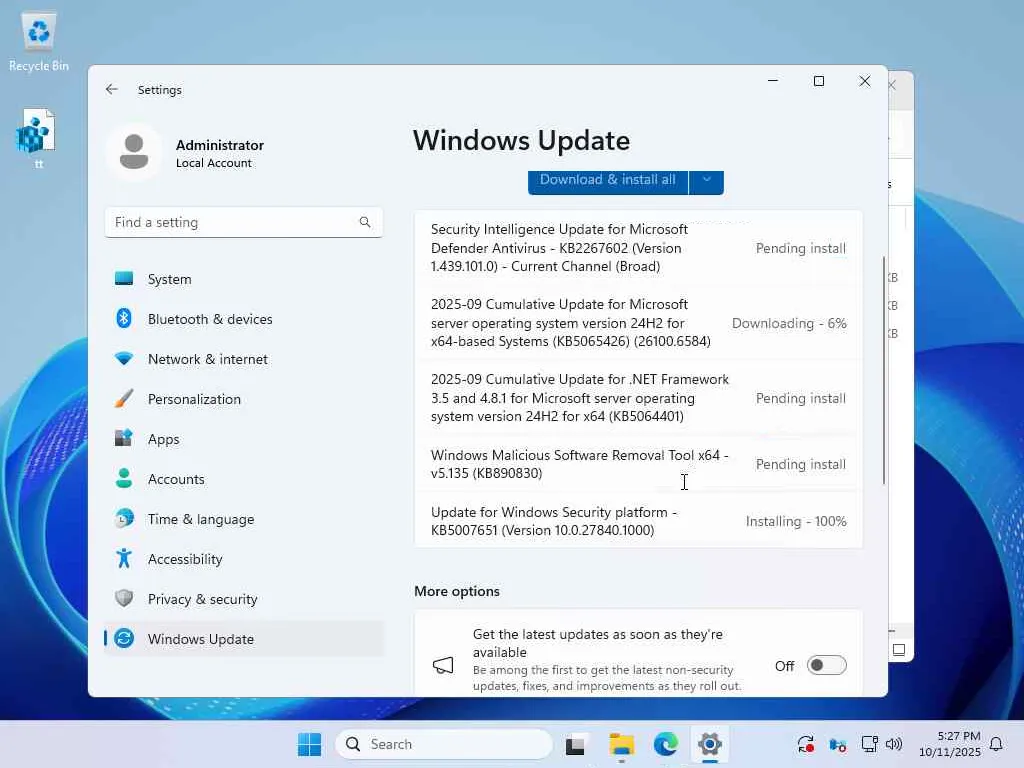1024x768 pixels.
Task: Open File Explorer from the taskbar
Action: pyautogui.click(x=621, y=744)
